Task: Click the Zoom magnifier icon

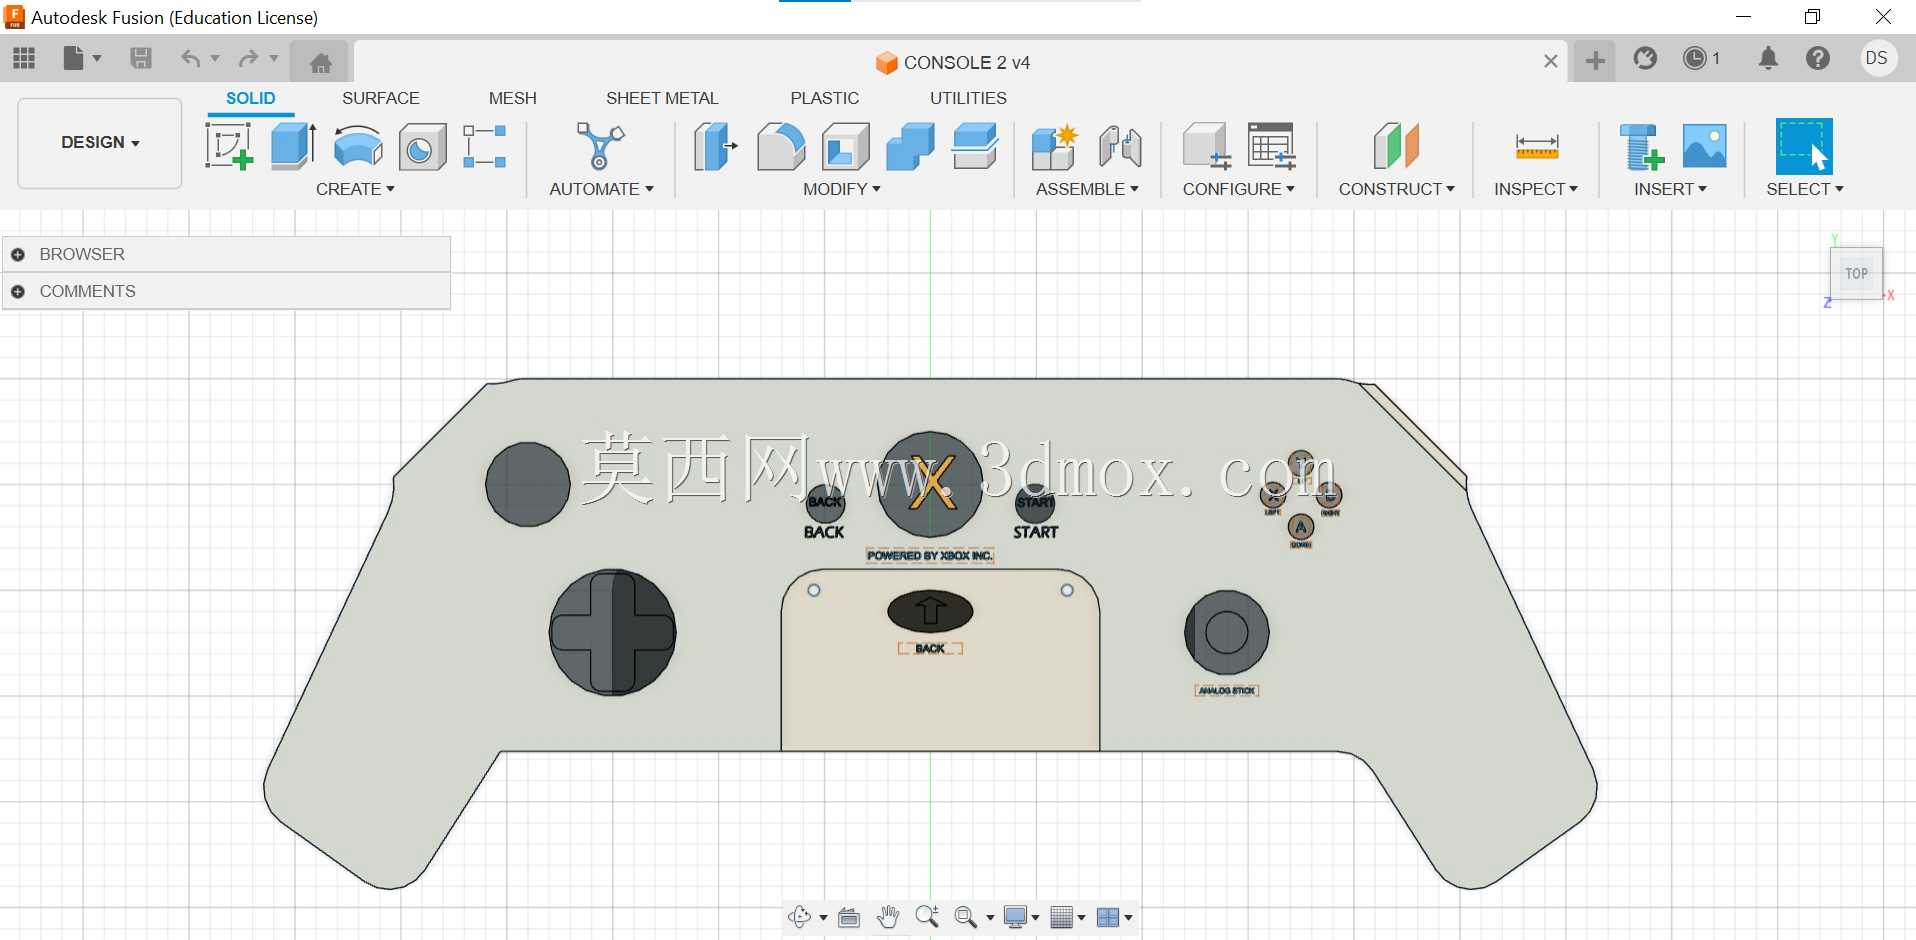Action: coord(926,917)
